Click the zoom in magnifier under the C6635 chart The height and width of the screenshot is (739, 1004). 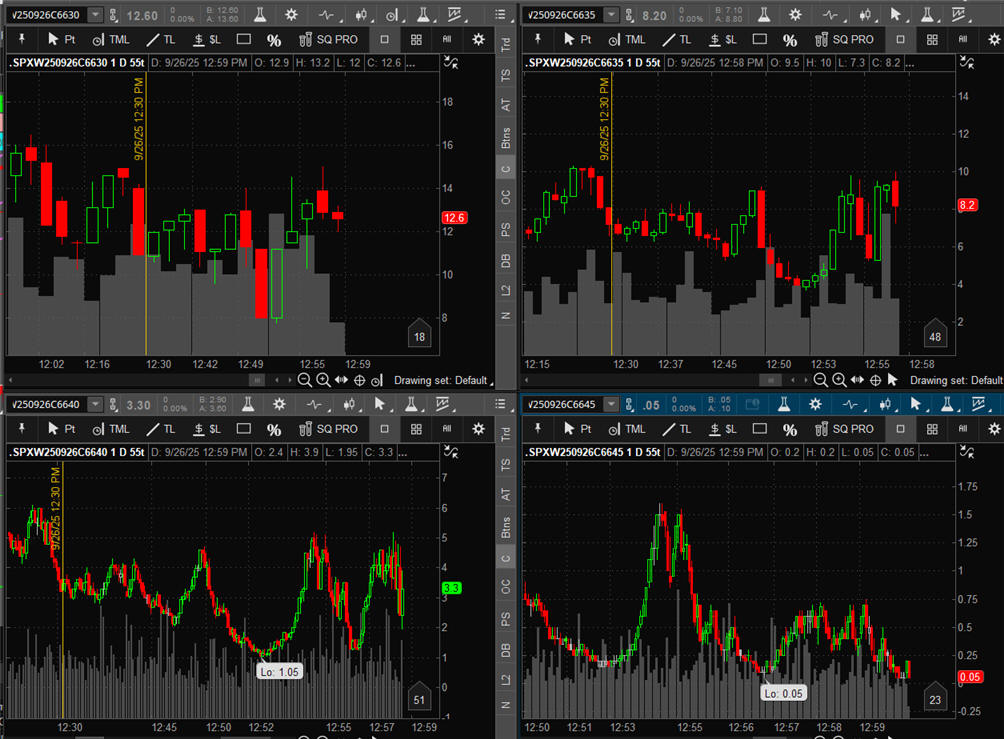tap(839, 380)
